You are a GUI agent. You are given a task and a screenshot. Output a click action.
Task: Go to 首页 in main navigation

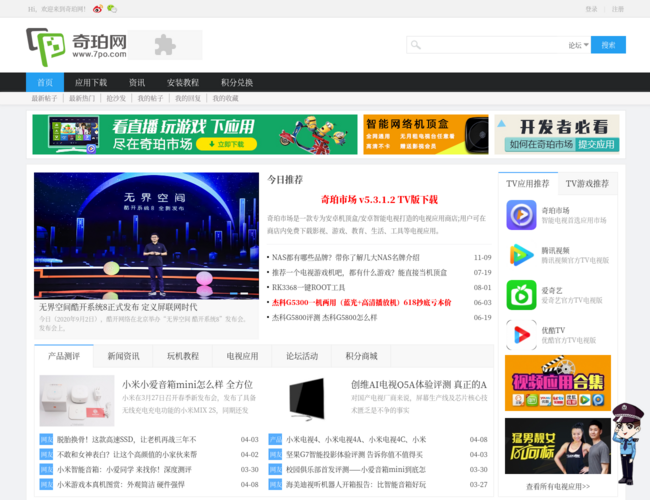point(45,83)
